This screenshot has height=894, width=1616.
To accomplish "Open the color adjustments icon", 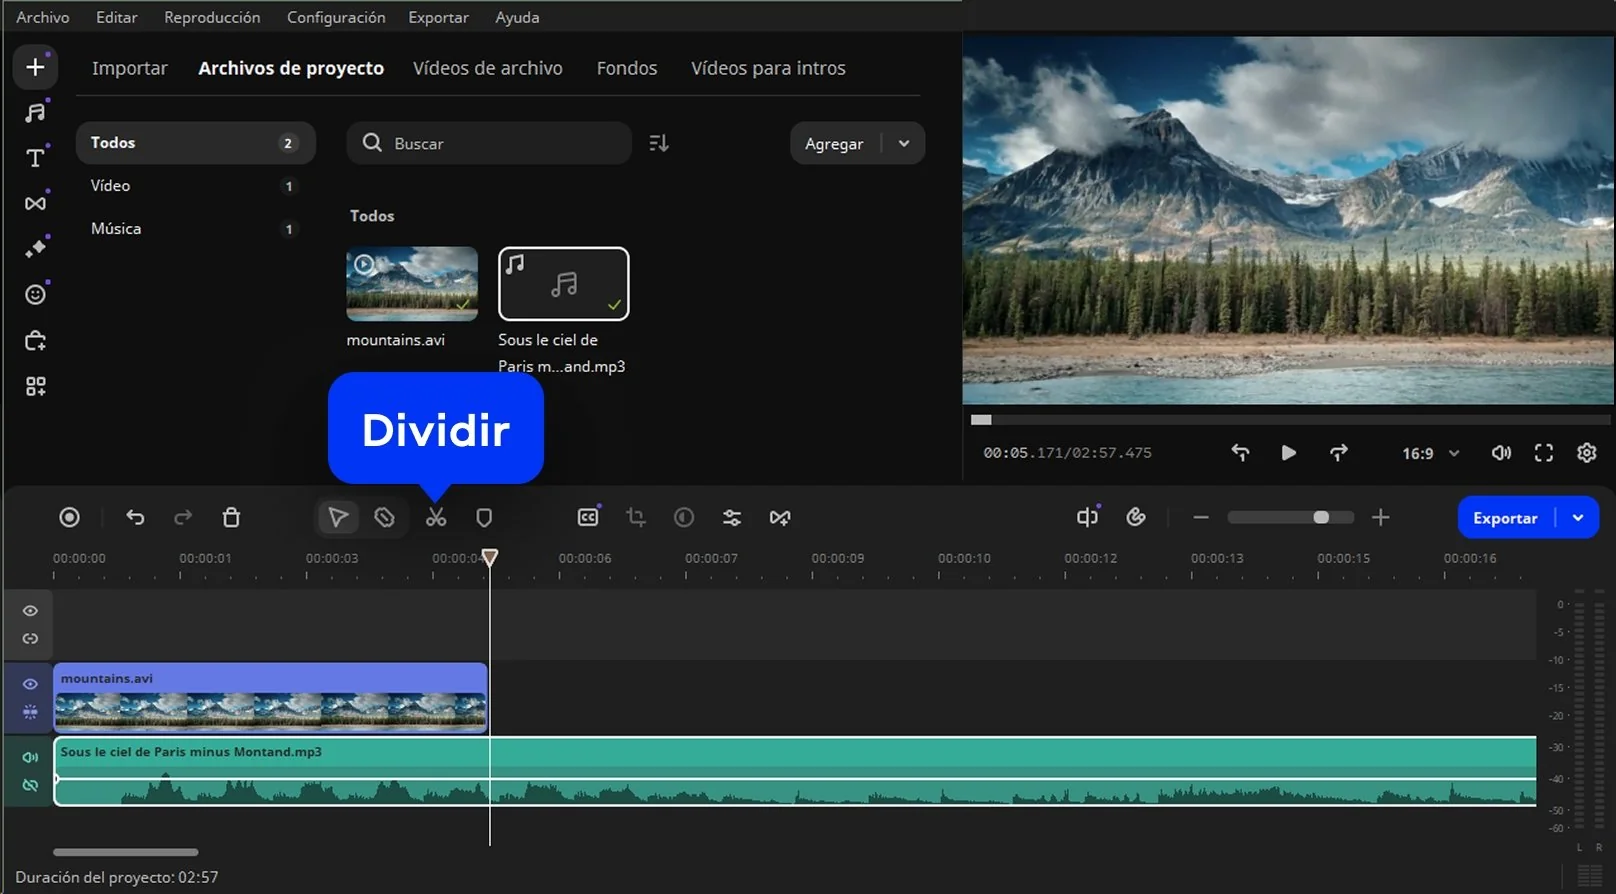I will click(684, 517).
